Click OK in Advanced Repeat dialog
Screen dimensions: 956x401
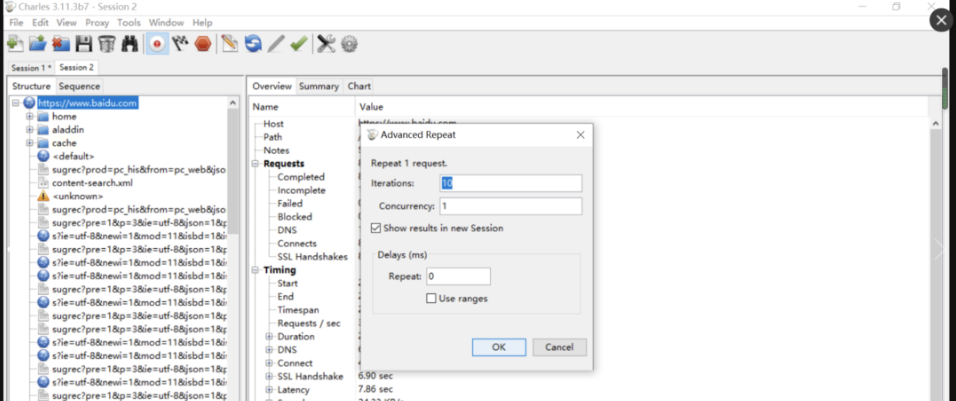(x=499, y=347)
